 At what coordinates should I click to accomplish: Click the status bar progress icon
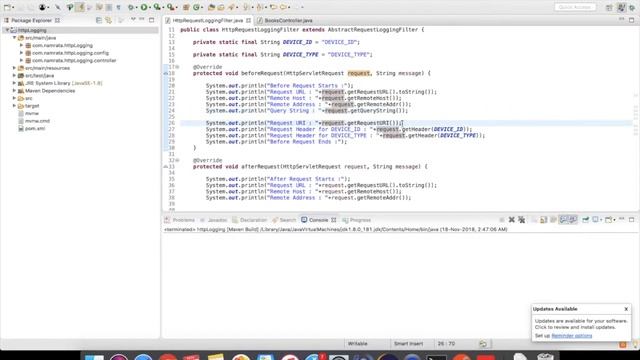point(483,344)
